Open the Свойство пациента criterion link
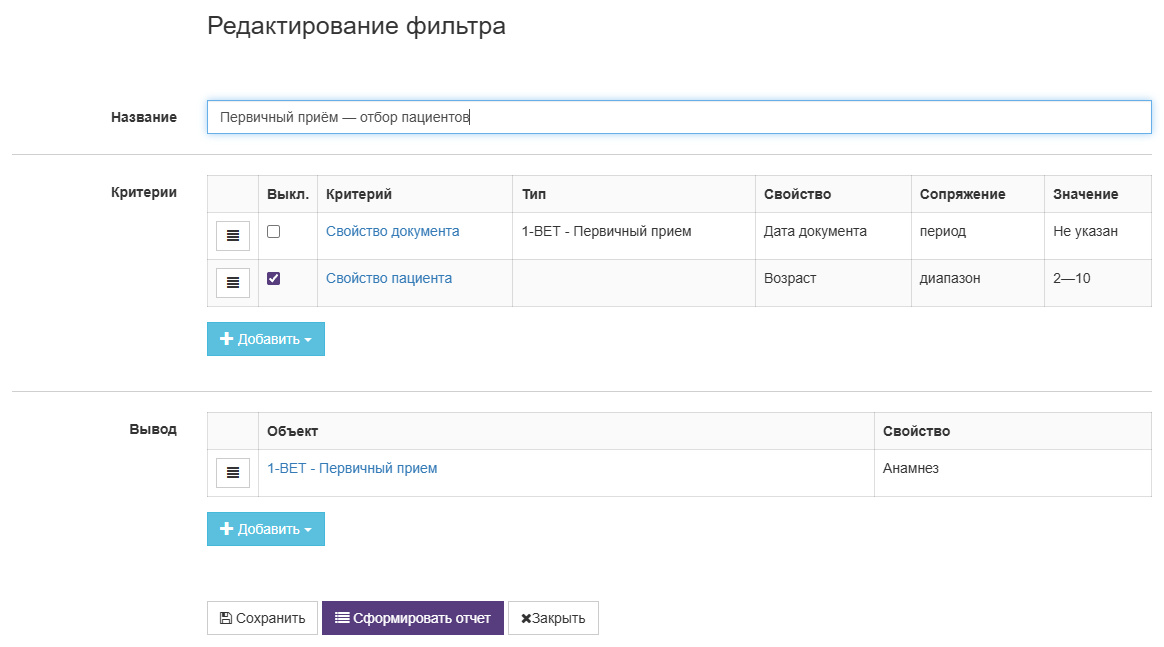 click(x=389, y=278)
